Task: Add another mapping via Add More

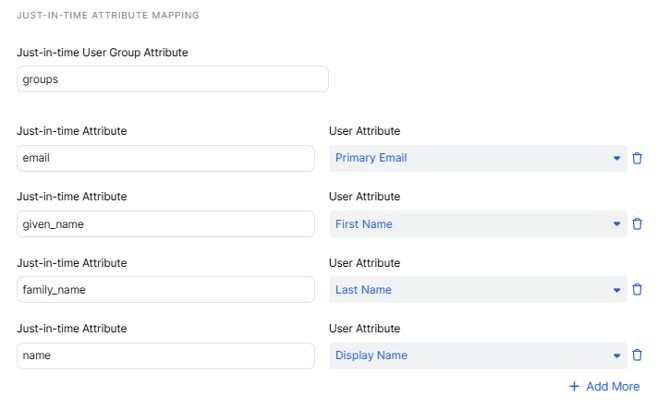Action: coord(605,386)
